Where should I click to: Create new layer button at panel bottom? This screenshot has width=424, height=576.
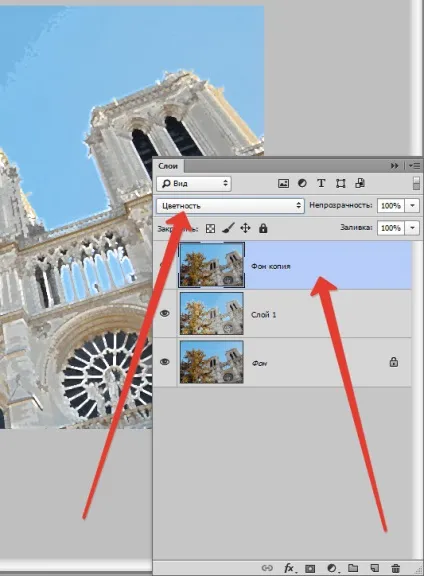pyautogui.click(x=374, y=568)
